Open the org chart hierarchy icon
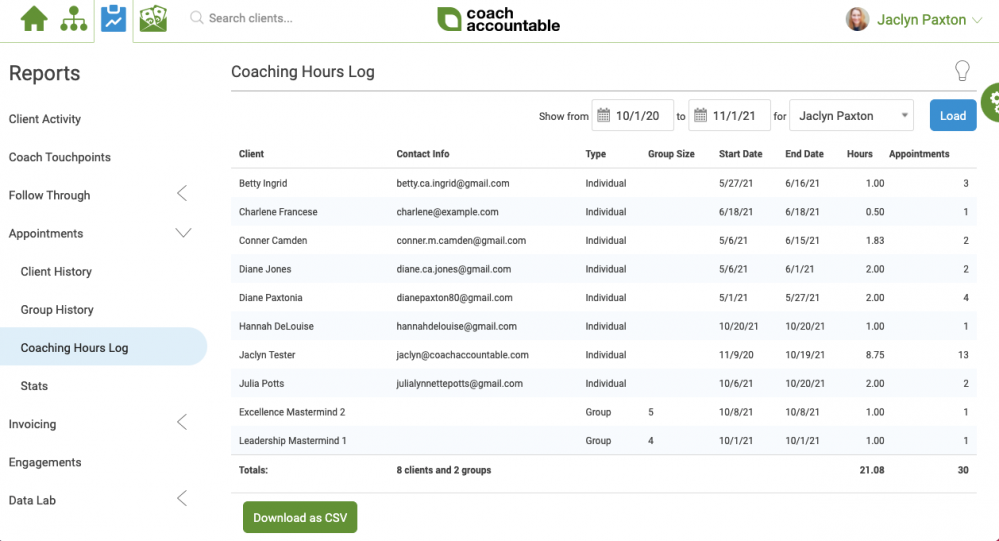The height and width of the screenshot is (541, 999). [74, 19]
